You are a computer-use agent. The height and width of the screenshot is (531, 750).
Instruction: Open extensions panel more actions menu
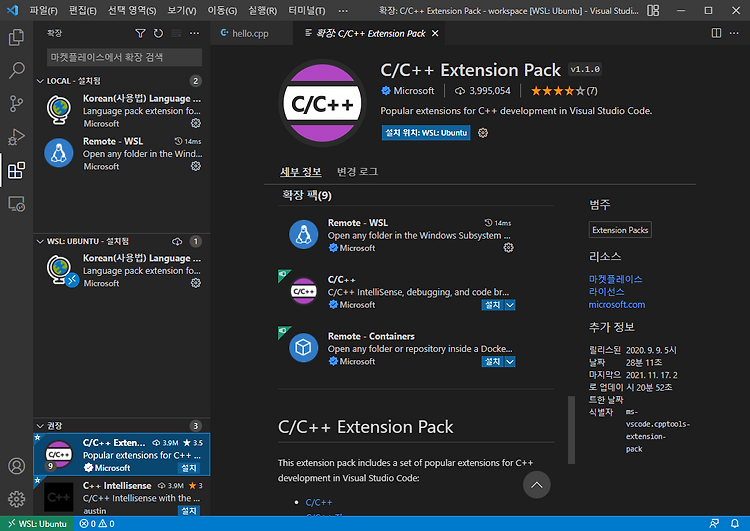[194, 33]
